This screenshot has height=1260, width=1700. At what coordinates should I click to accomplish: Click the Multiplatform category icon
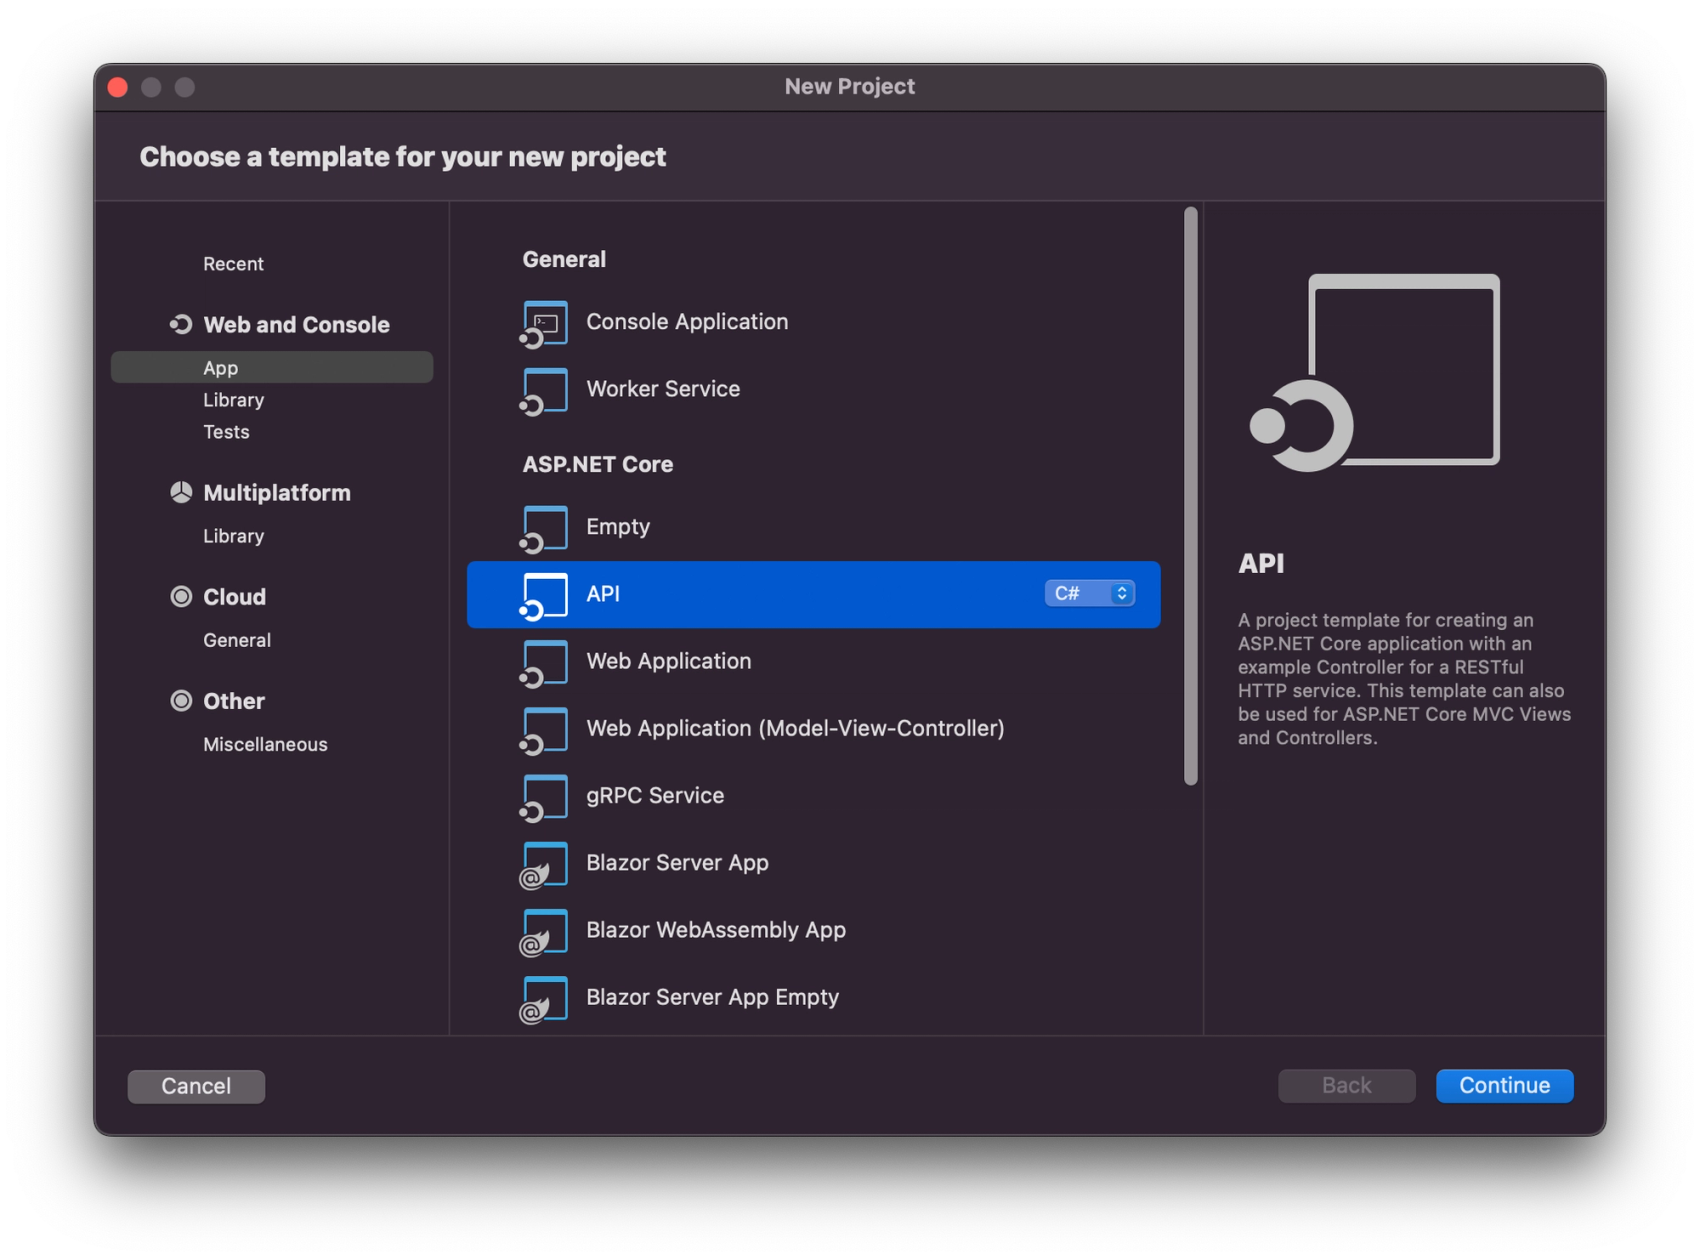(x=181, y=492)
